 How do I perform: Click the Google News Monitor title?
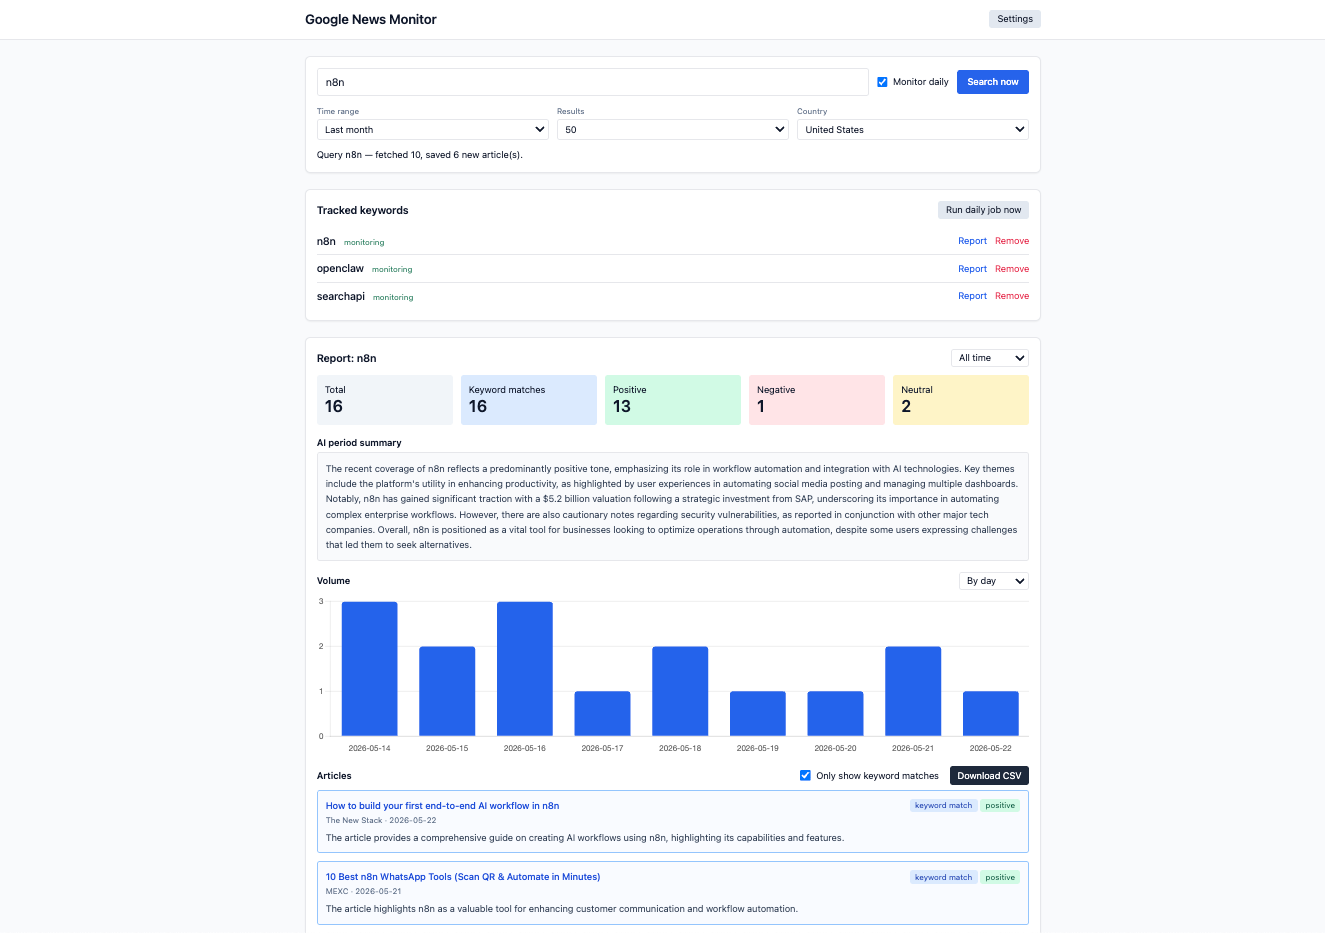click(x=371, y=19)
